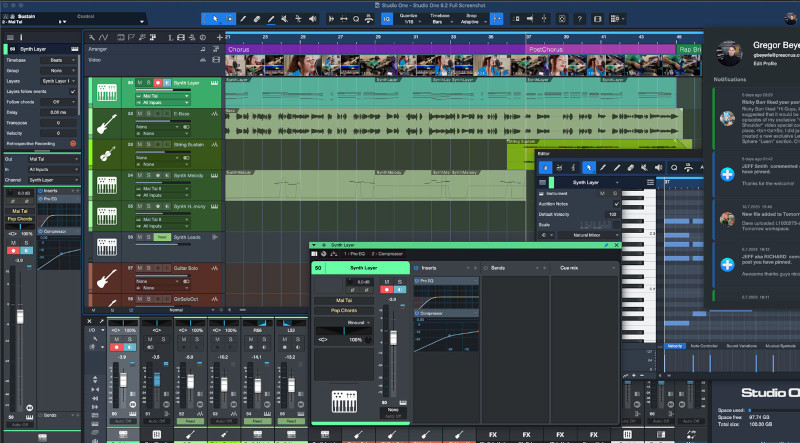This screenshot has height=443, width=800.
Task: Open the Natural Minor scale dropdown
Action: (x=589, y=235)
